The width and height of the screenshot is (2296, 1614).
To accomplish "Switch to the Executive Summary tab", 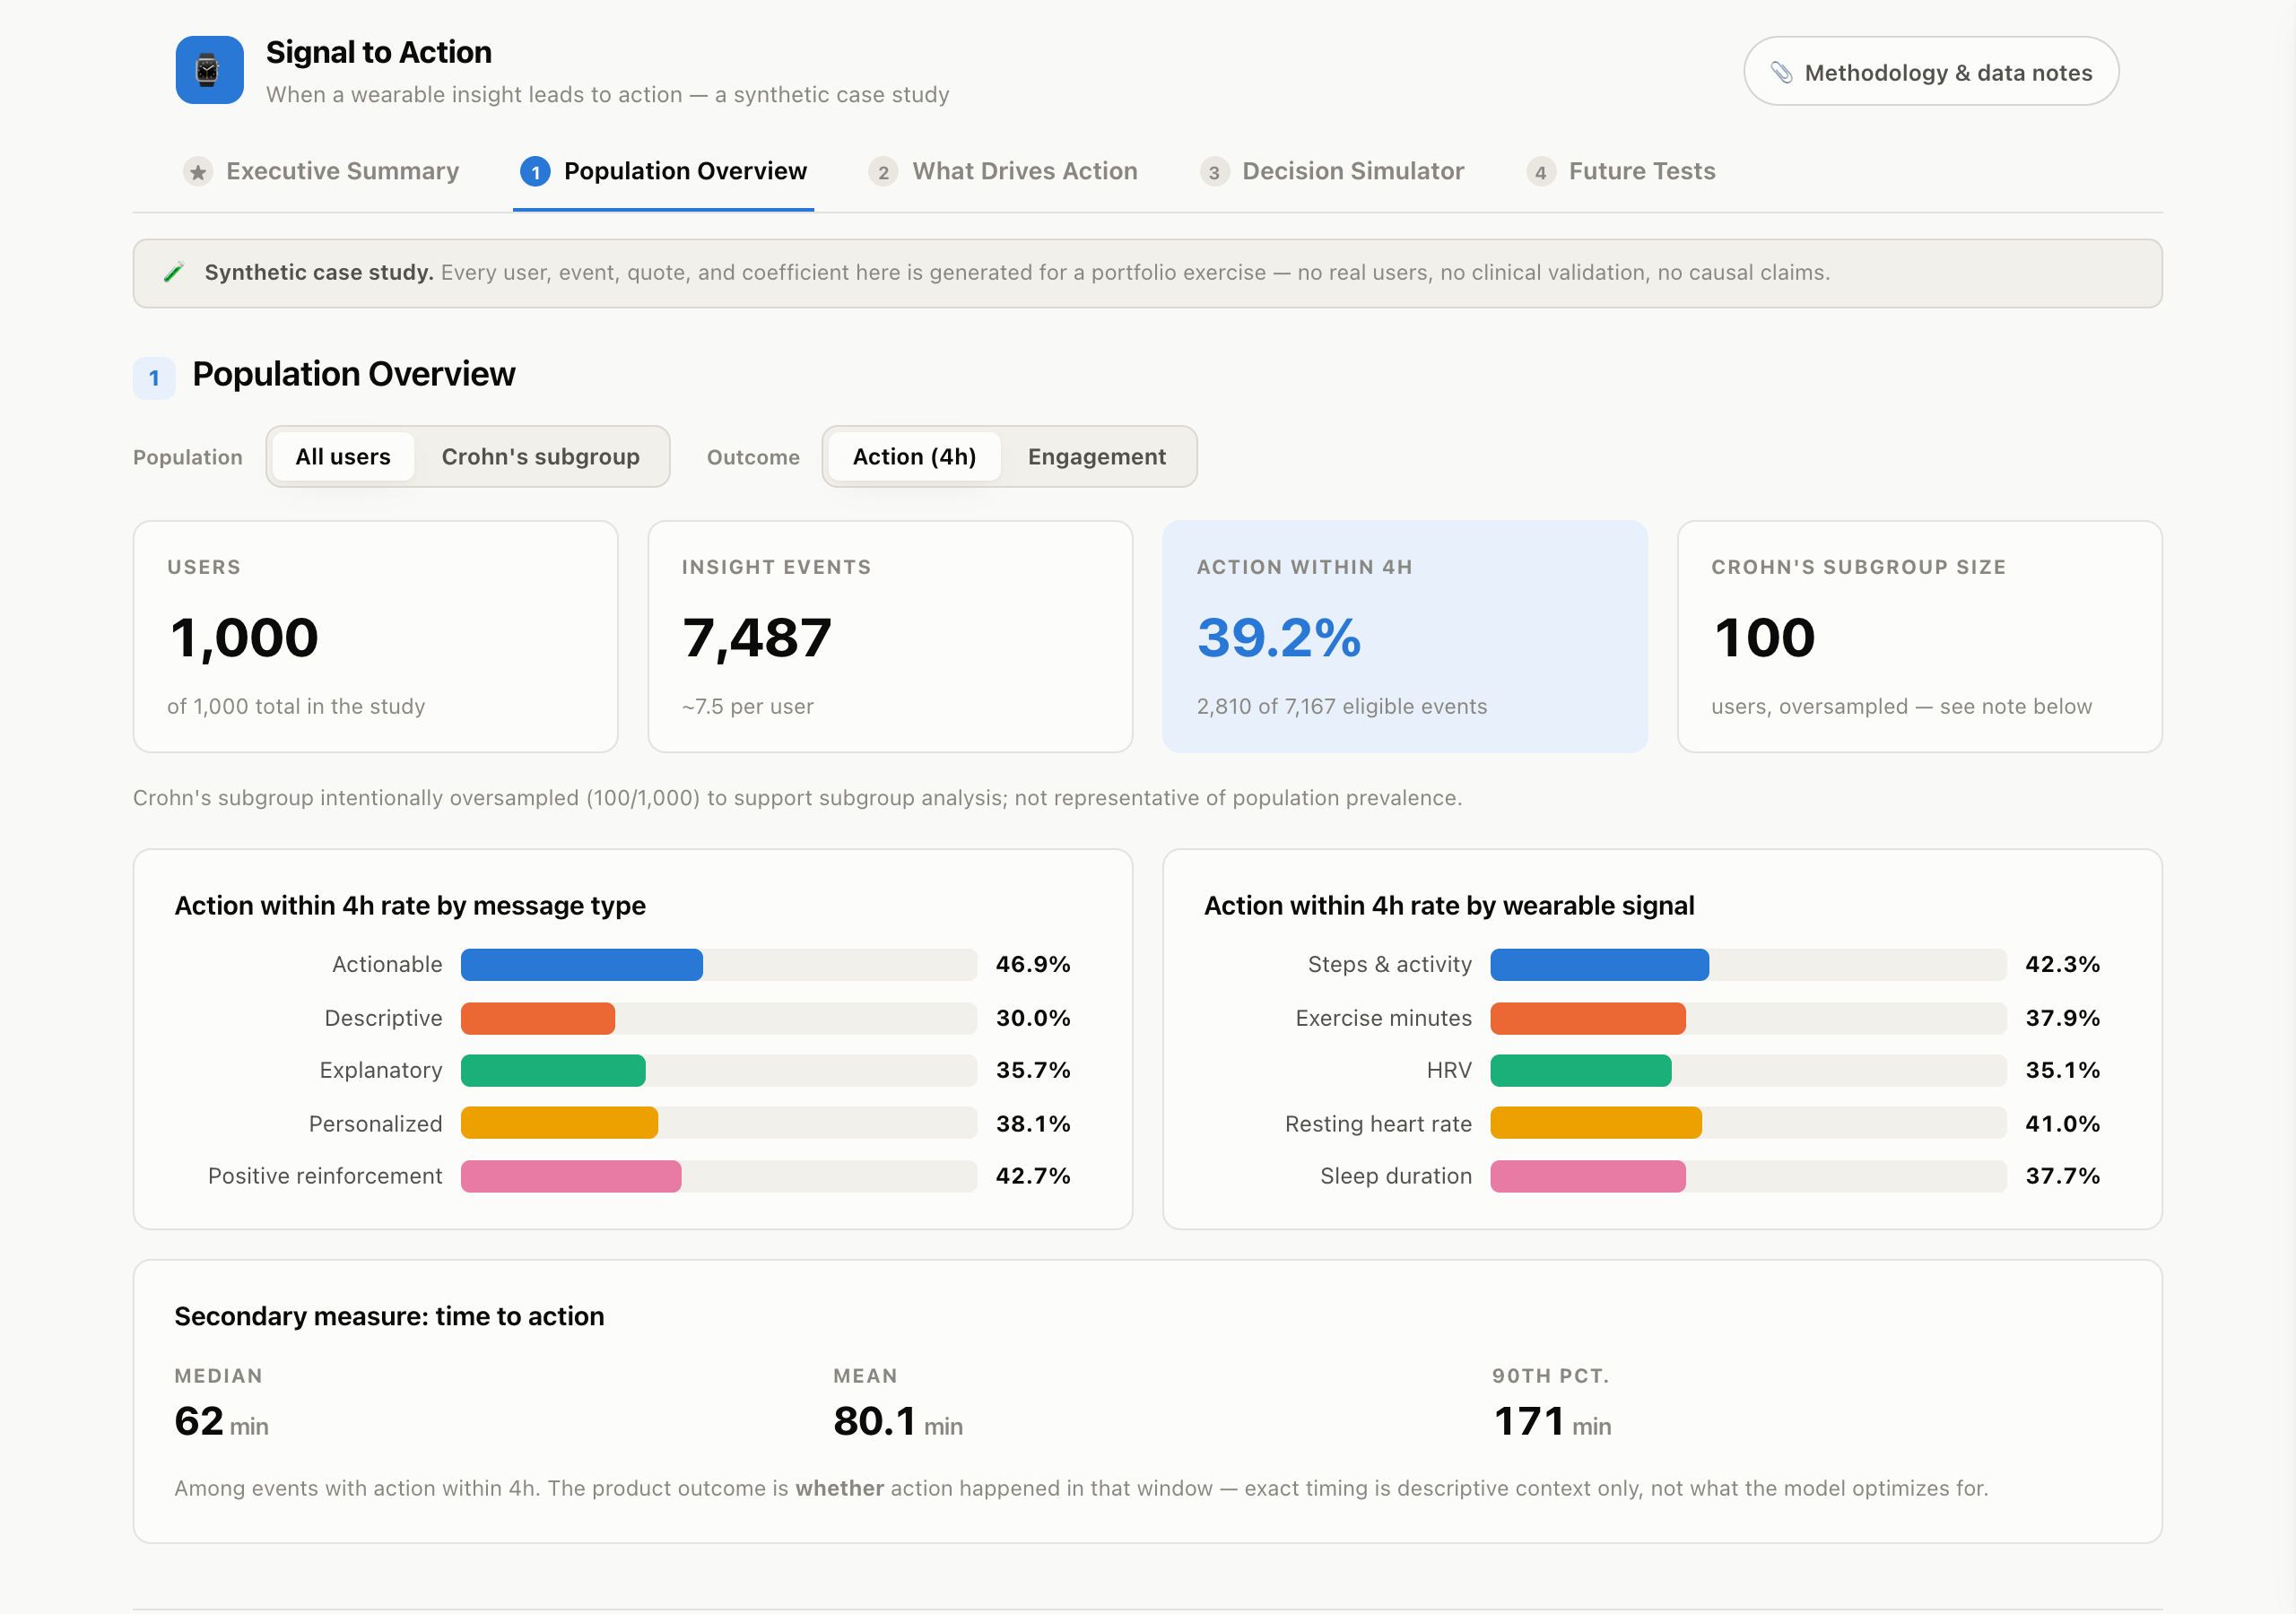I will pos(322,172).
